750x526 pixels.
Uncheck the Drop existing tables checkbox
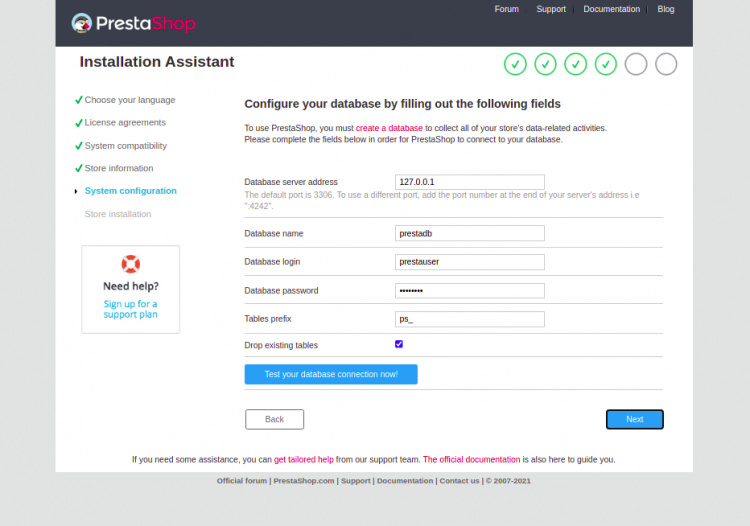pos(399,344)
